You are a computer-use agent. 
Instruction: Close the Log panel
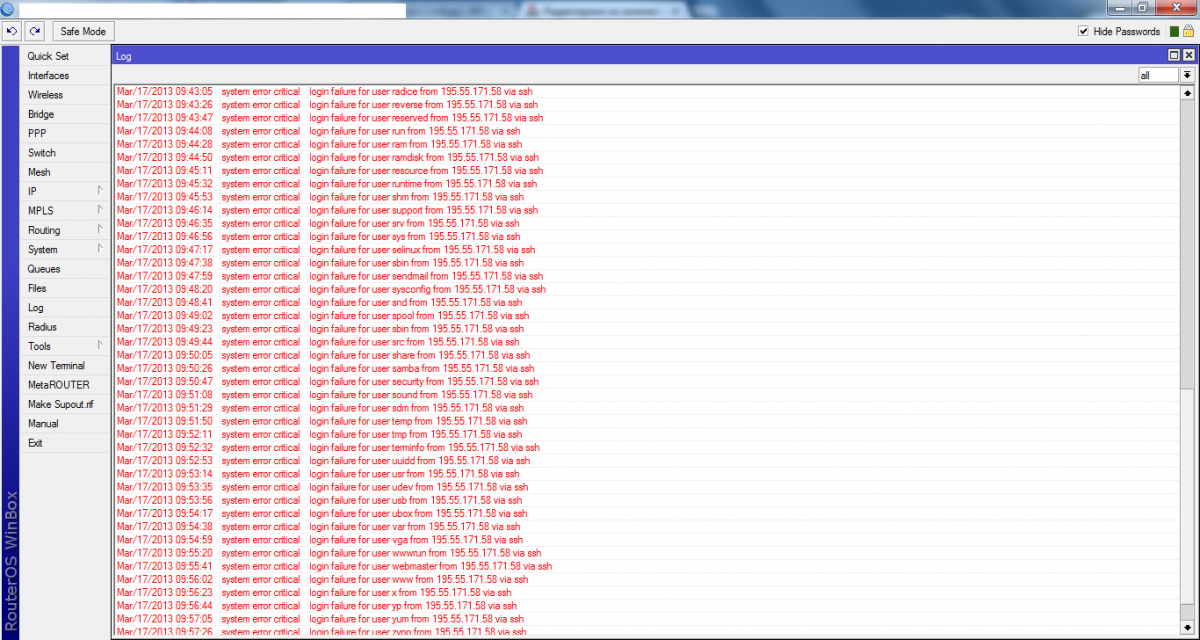click(1188, 56)
